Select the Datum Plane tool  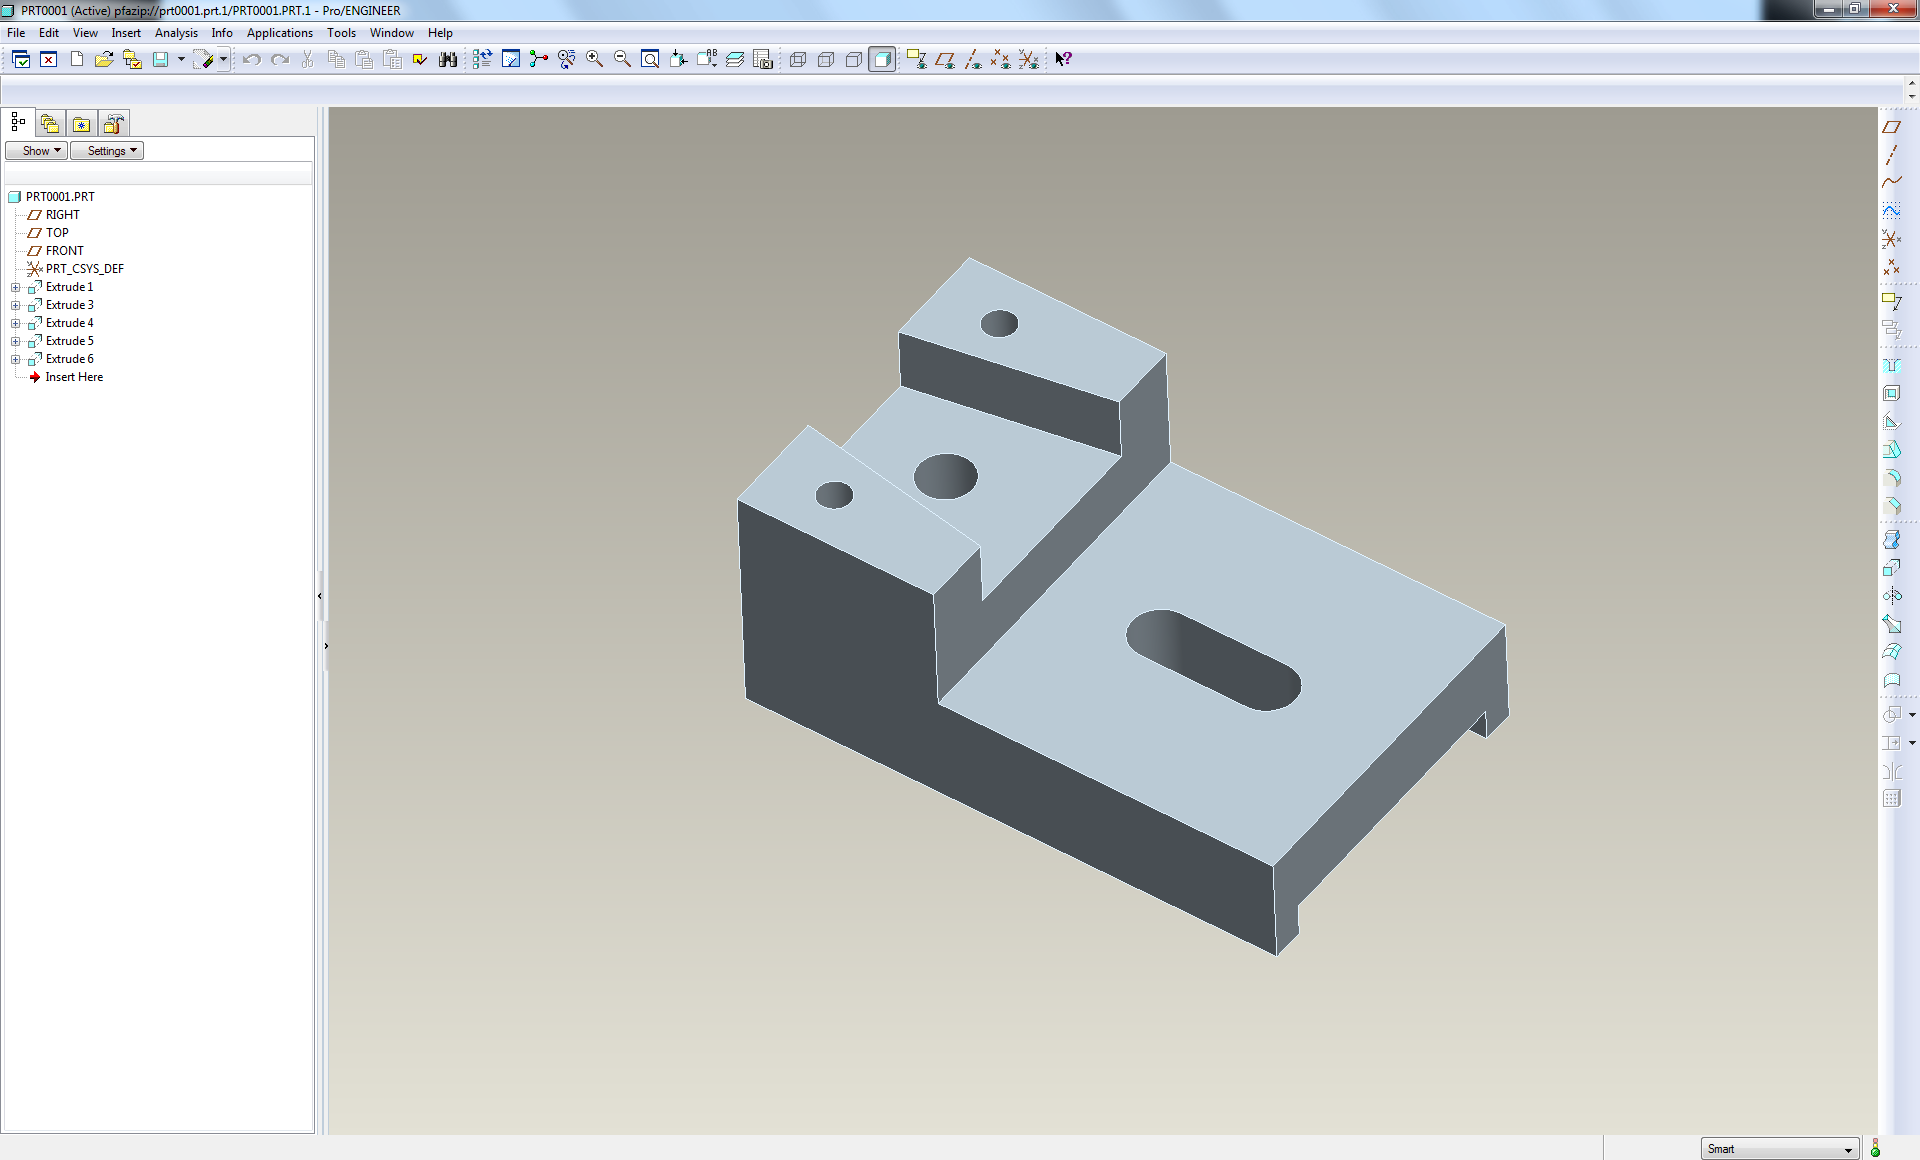(1891, 127)
